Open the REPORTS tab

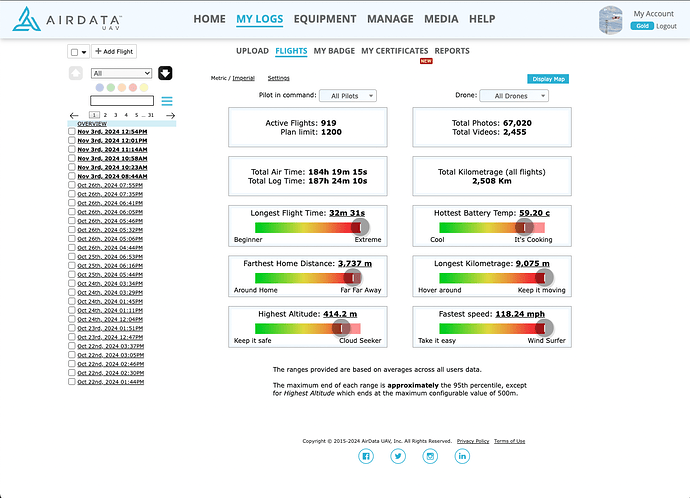(x=452, y=50)
